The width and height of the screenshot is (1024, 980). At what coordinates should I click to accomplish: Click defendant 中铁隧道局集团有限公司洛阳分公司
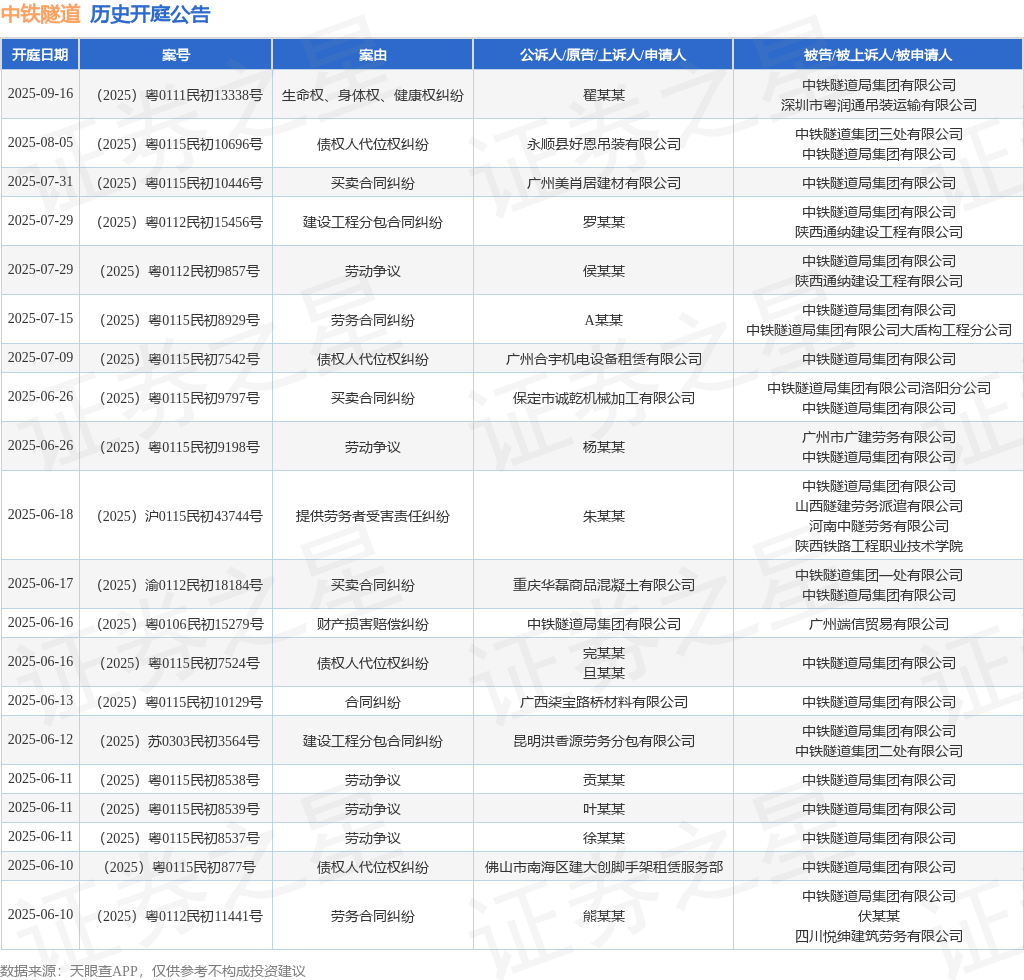coord(878,388)
